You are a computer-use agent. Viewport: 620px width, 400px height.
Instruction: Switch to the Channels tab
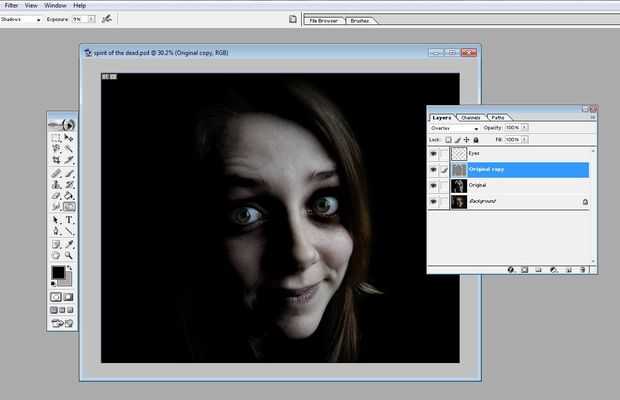pyautogui.click(x=471, y=117)
